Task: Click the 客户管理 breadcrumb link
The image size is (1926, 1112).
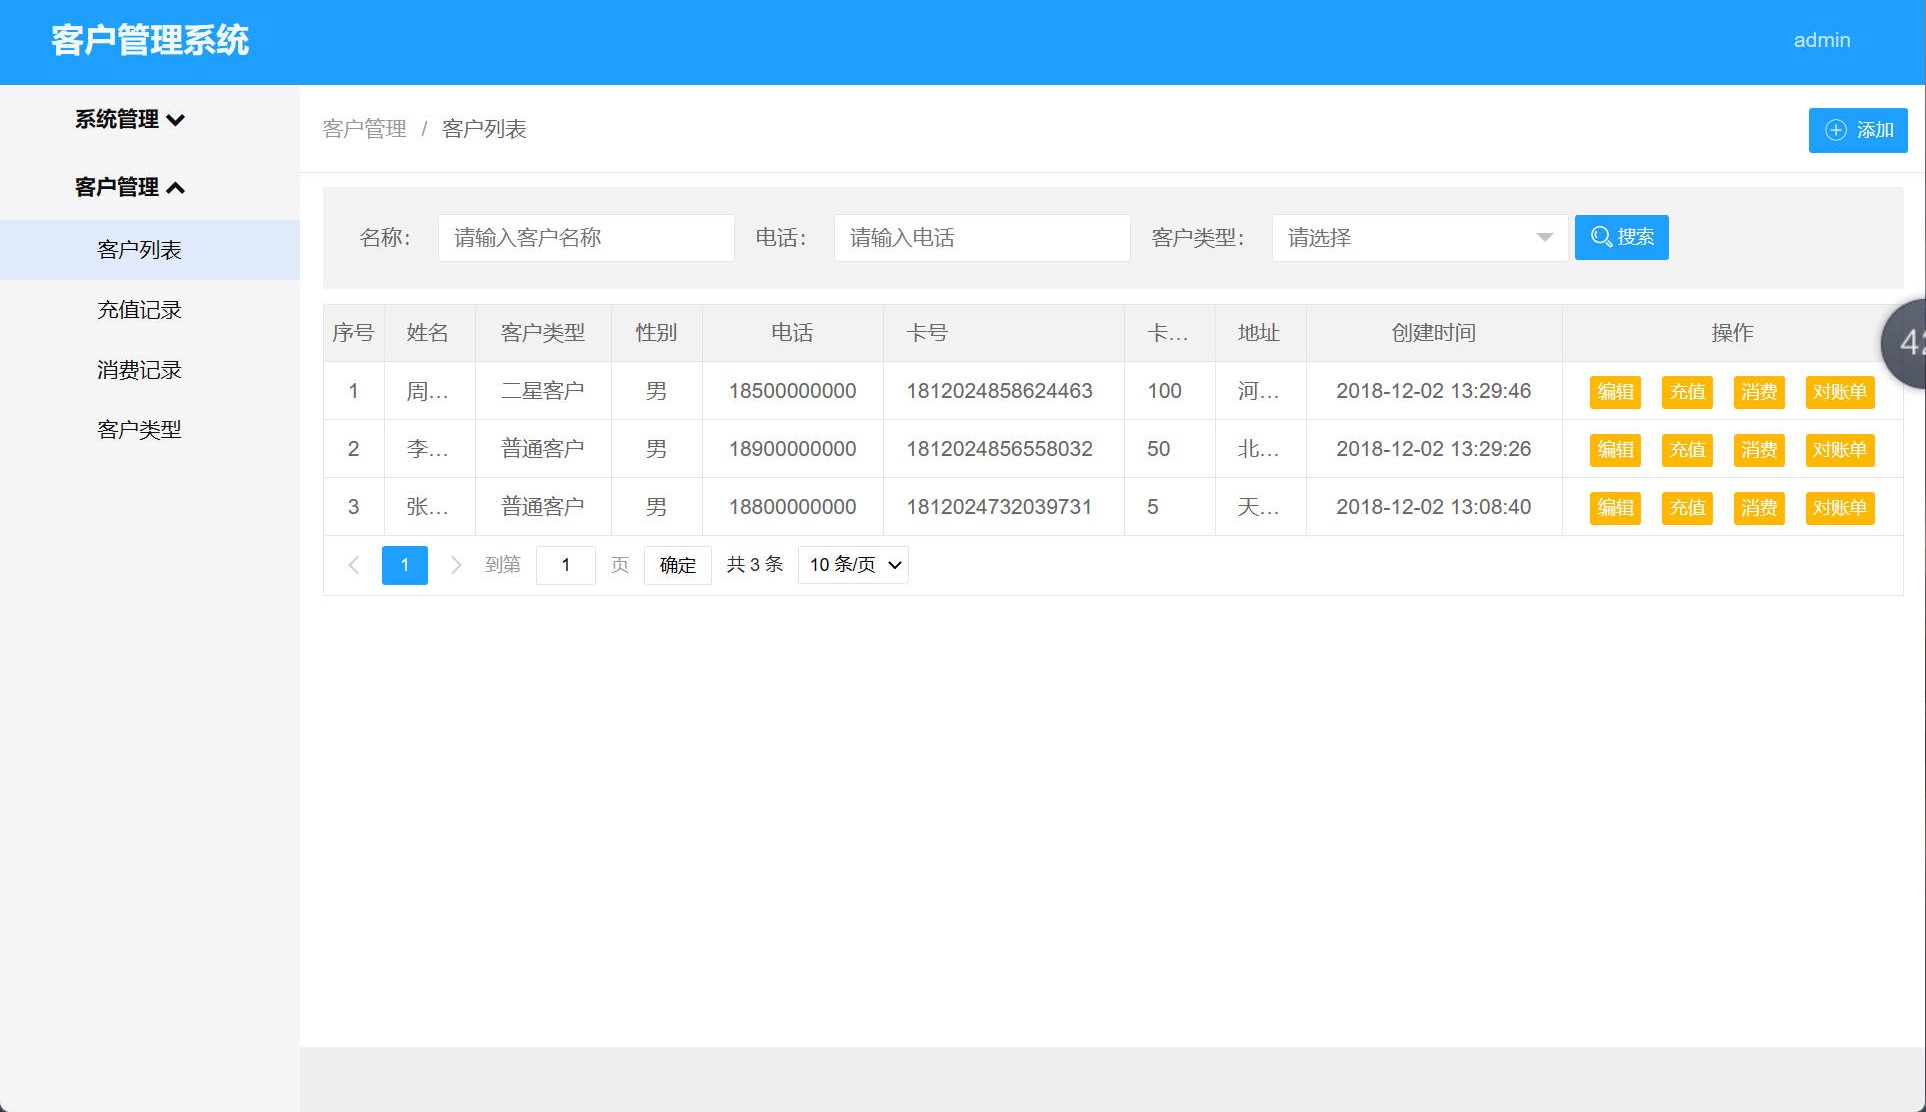Action: click(364, 128)
